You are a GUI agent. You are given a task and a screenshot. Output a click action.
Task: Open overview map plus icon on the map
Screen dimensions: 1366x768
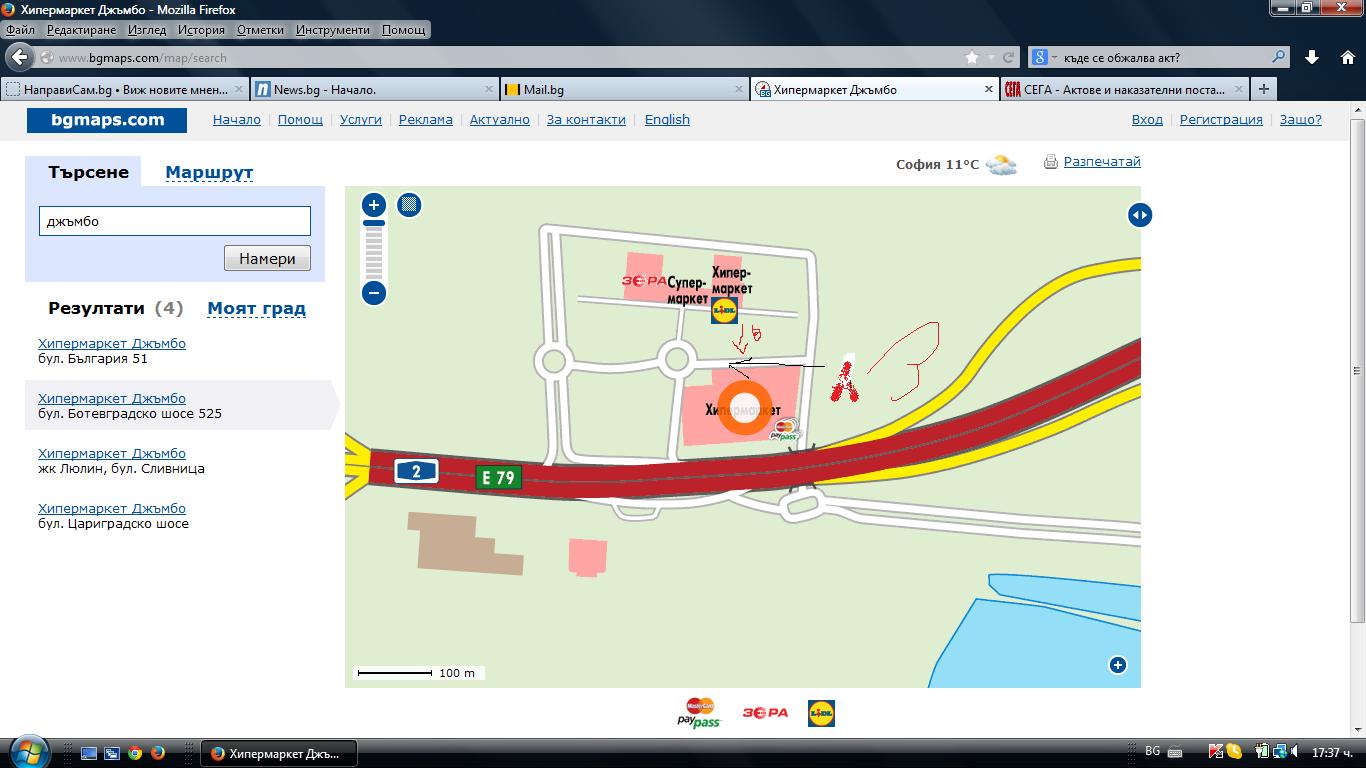(x=1118, y=665)
